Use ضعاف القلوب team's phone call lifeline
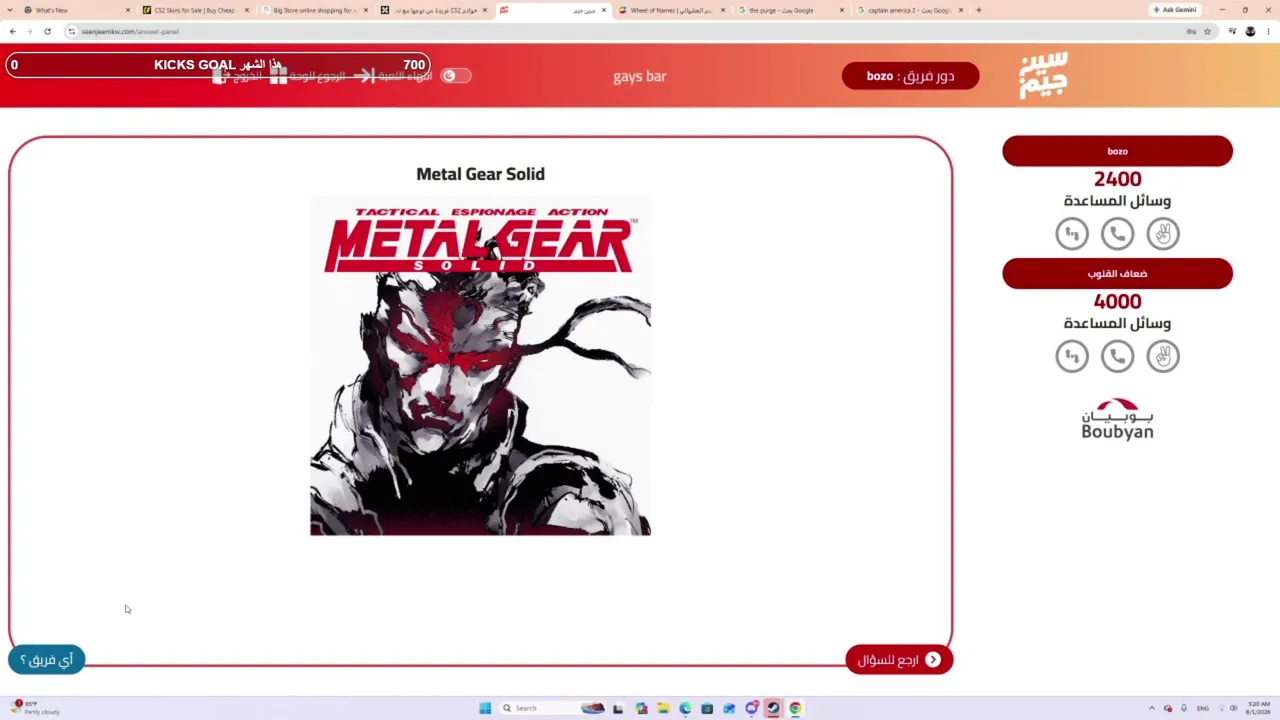This screenshot has width=1280, height=720. click(1117, 356)
